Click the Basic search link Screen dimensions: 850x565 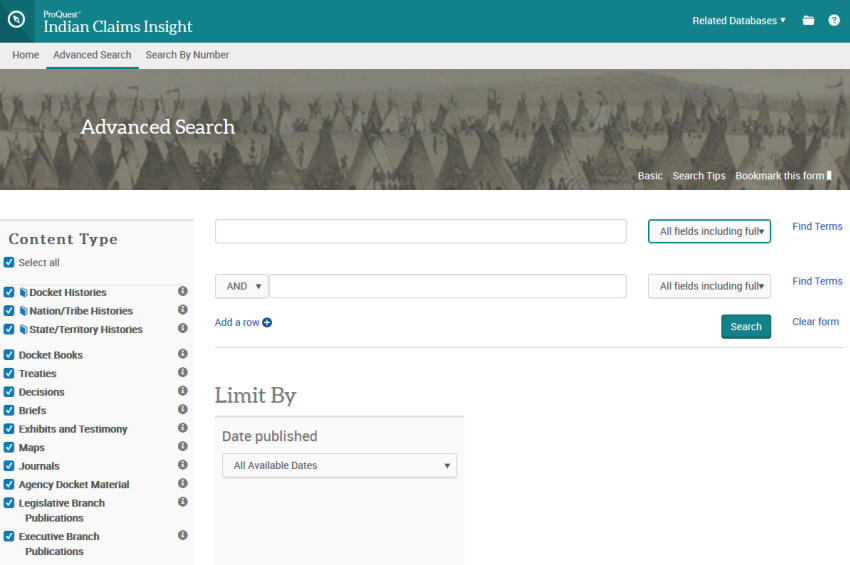click(x=650, y=176)
